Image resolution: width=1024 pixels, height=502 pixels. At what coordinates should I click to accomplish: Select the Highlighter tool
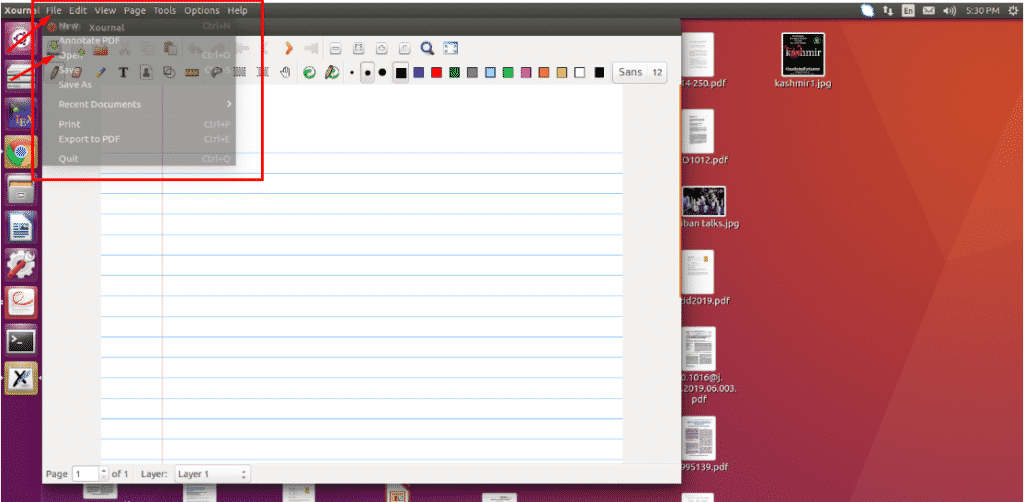(100, 72)
